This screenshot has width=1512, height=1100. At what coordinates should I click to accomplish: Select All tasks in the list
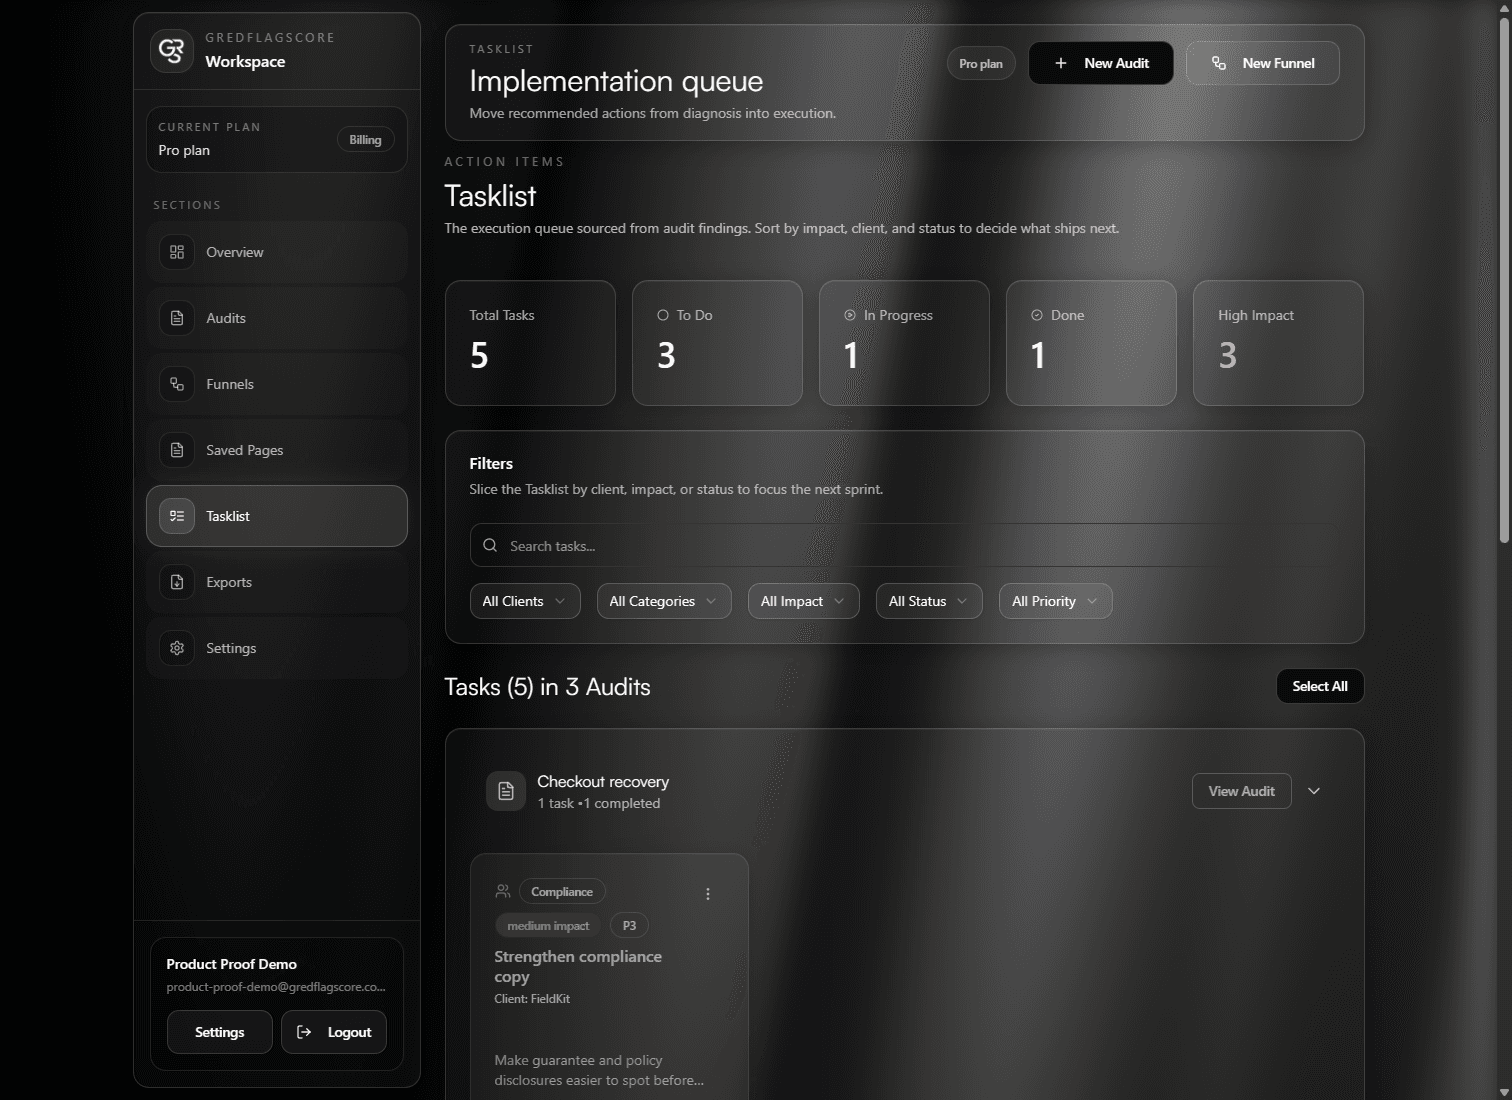(x=1319, y=686)
